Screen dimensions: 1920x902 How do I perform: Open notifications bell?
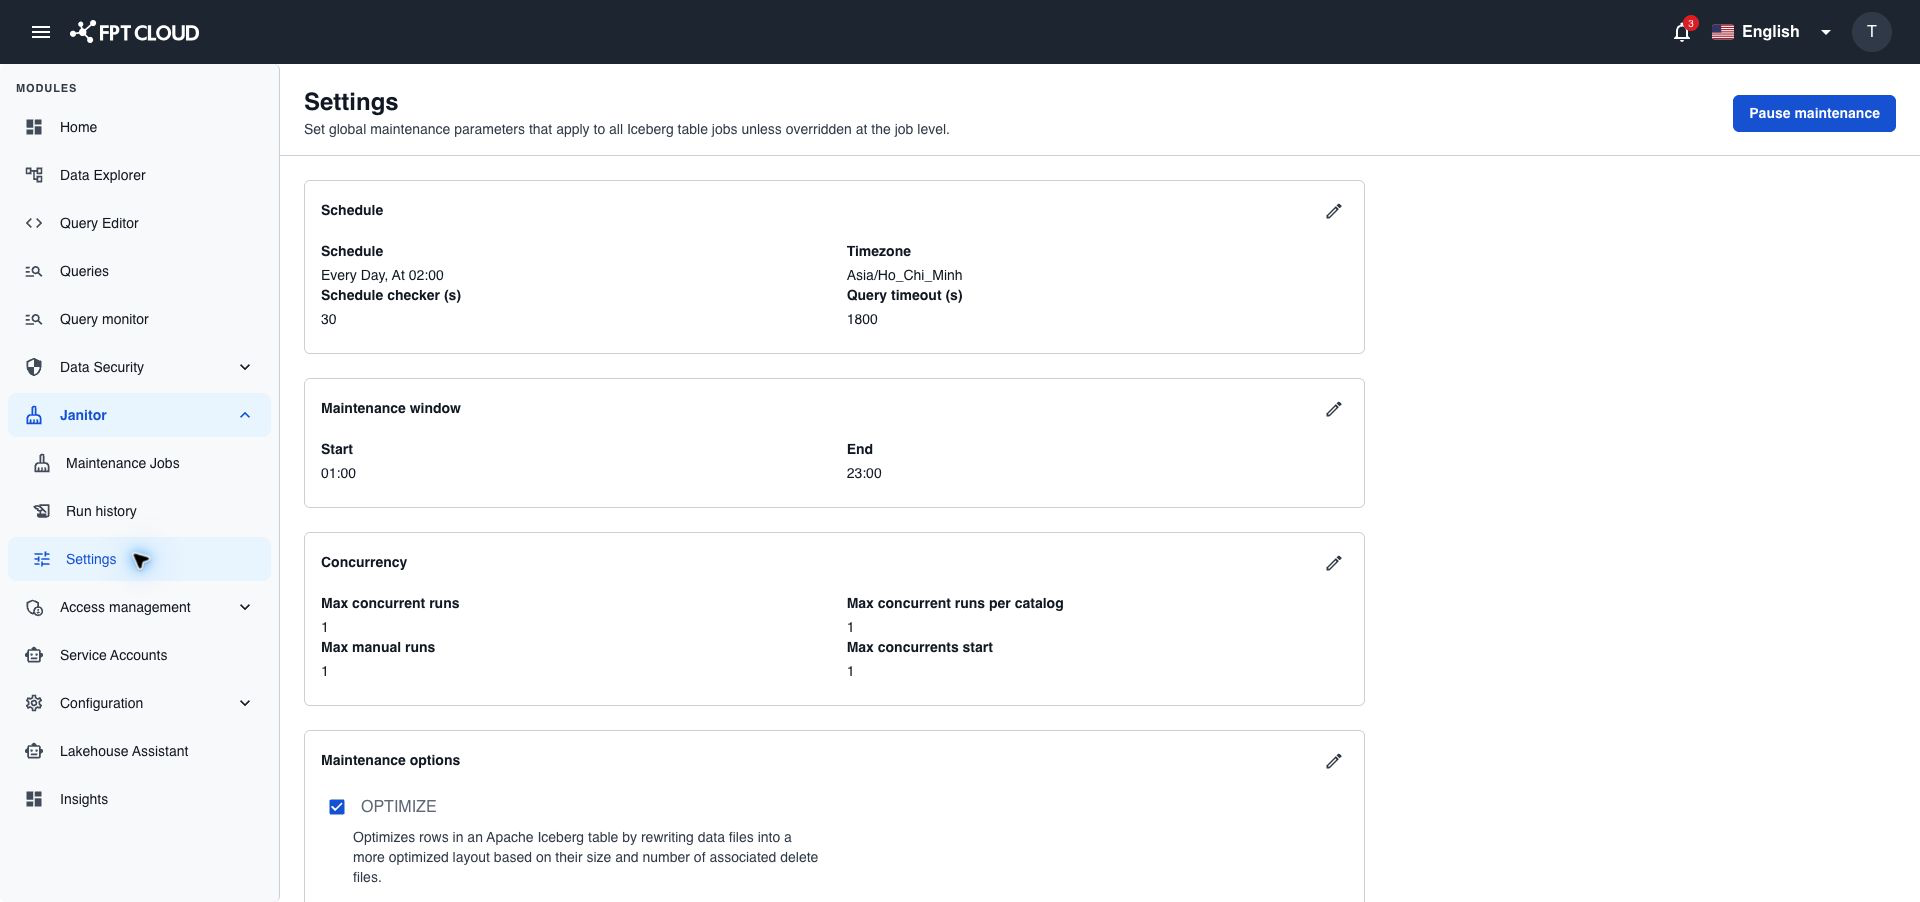tap(1682, 32)
